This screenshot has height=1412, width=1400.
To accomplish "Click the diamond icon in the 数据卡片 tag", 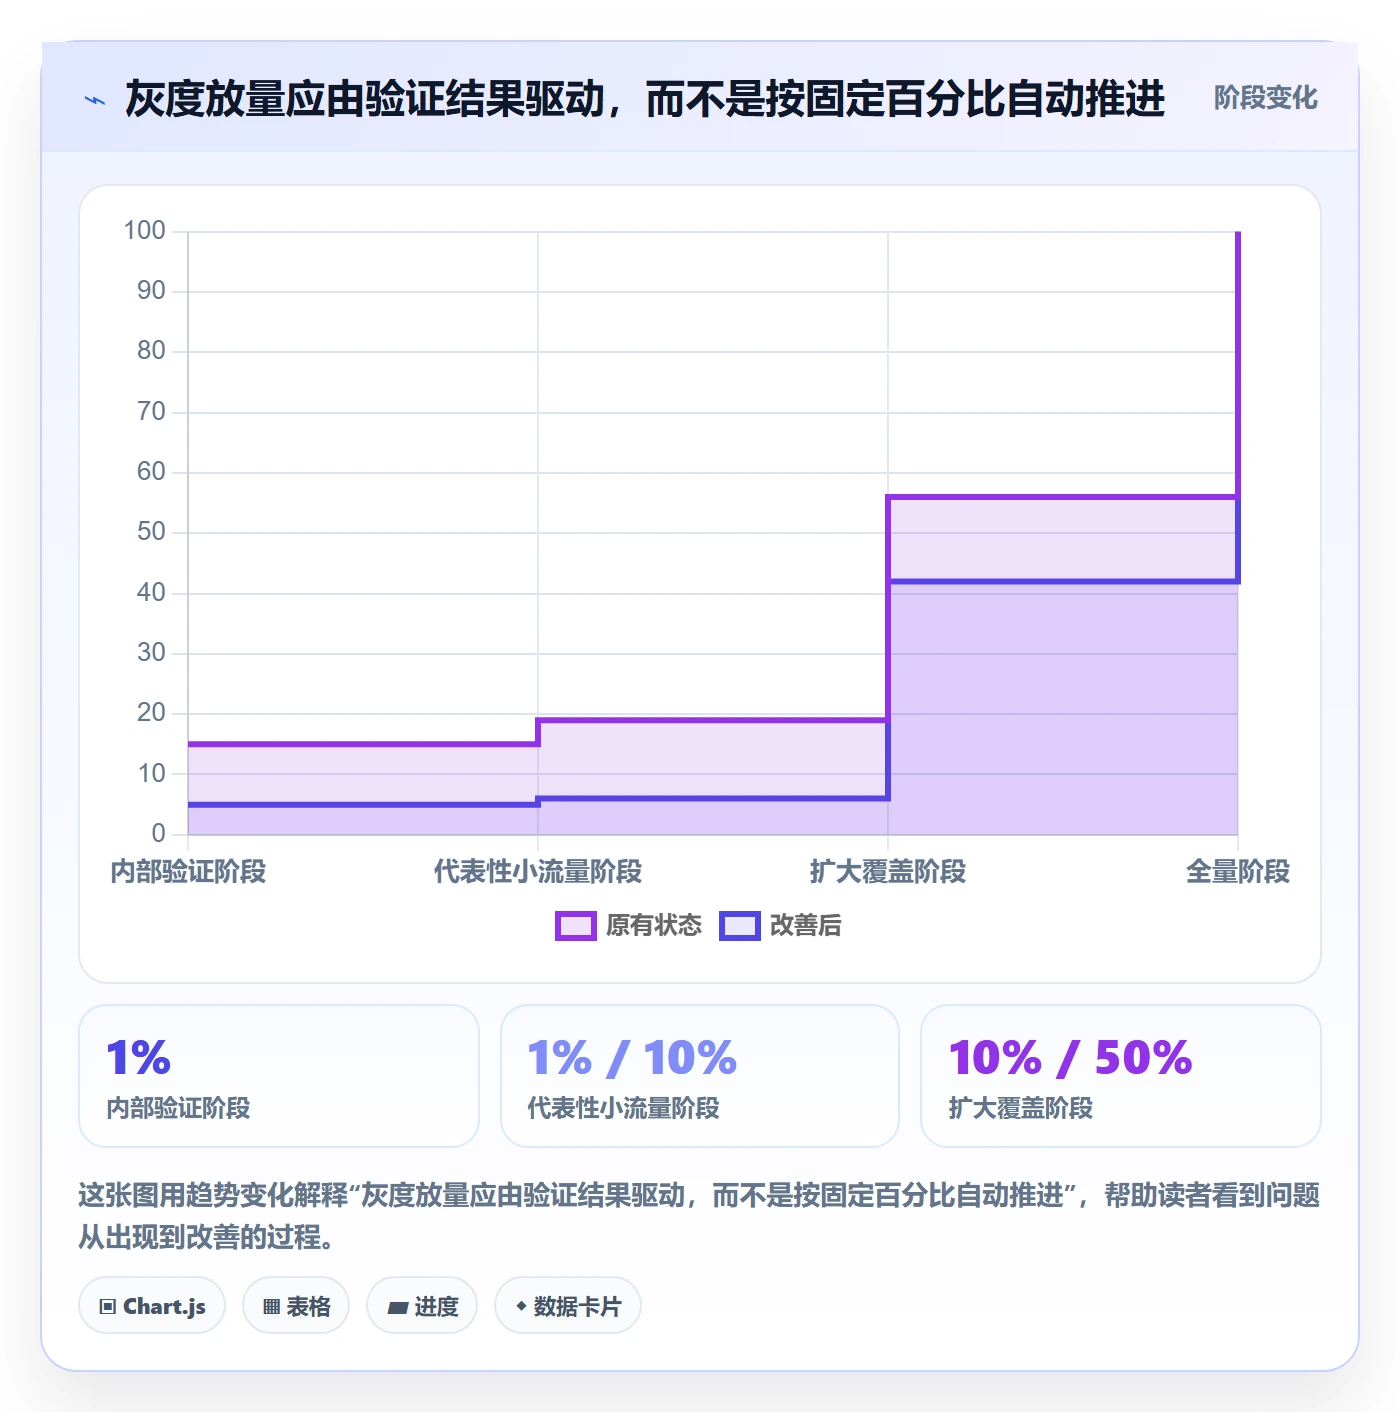I will 521,1306.
